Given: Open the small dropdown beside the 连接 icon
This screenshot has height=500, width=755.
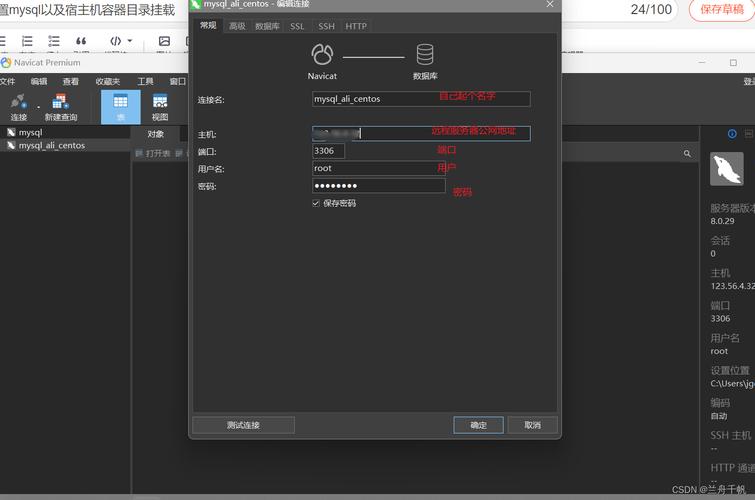Looking at the screenshot, I should (x=38, y=106).
